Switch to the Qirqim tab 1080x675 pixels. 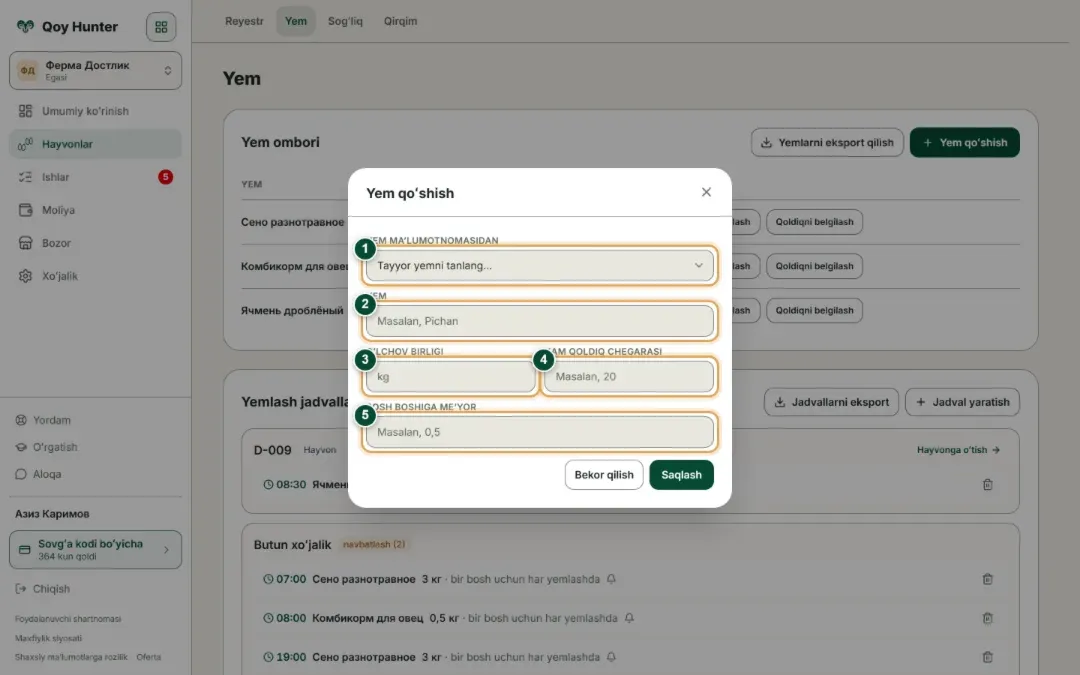point(400,21)
